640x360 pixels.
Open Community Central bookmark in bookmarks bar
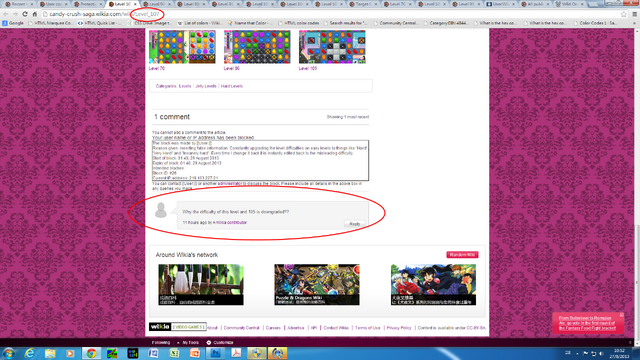[395, 23]
